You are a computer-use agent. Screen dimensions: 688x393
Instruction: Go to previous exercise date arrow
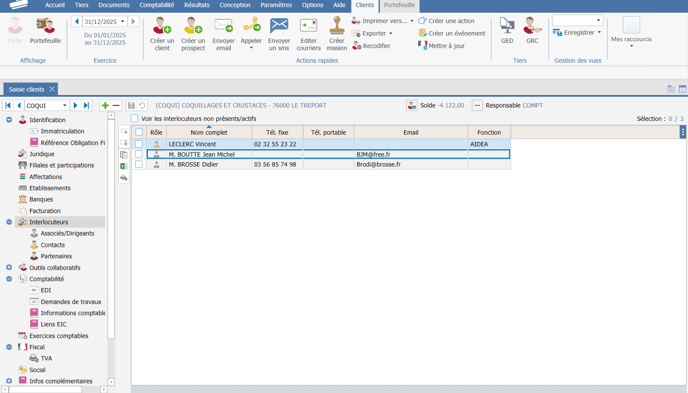[x=77, y=21]
